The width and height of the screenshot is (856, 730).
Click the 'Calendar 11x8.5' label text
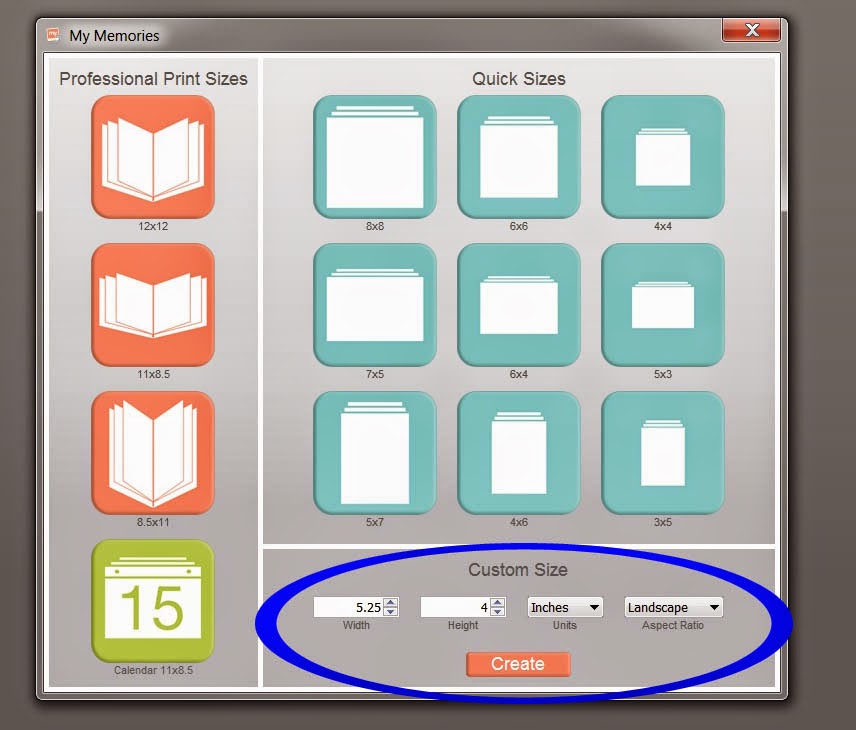(153, 670)
